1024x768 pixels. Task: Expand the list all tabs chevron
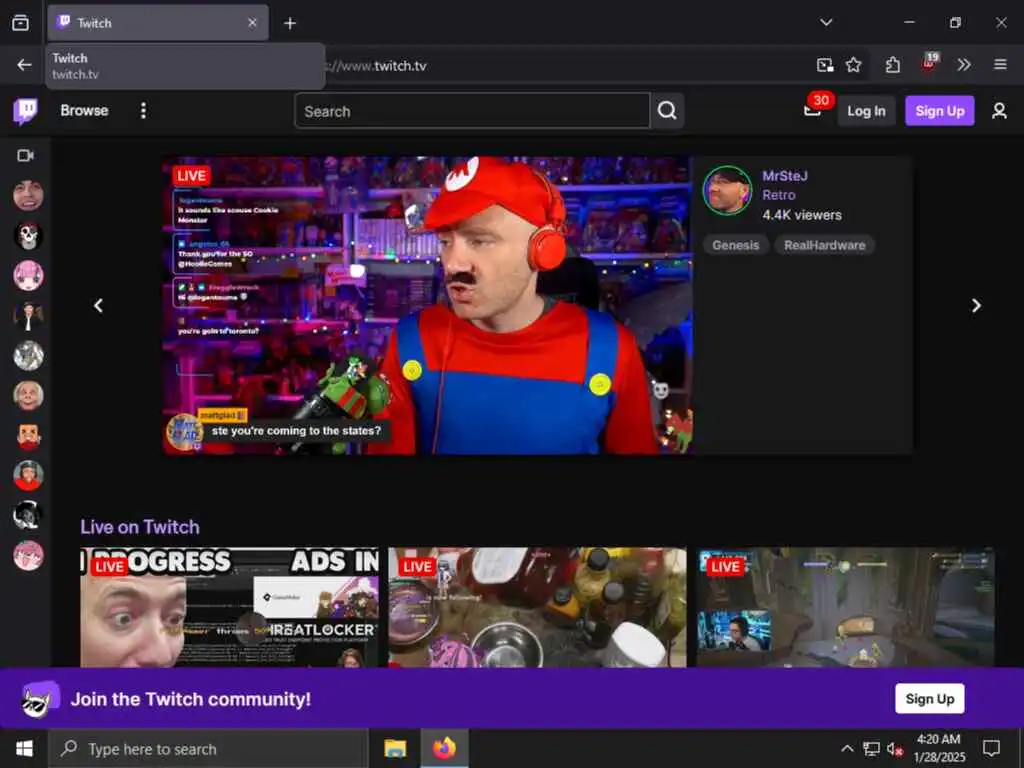click(x=825, y=23)
